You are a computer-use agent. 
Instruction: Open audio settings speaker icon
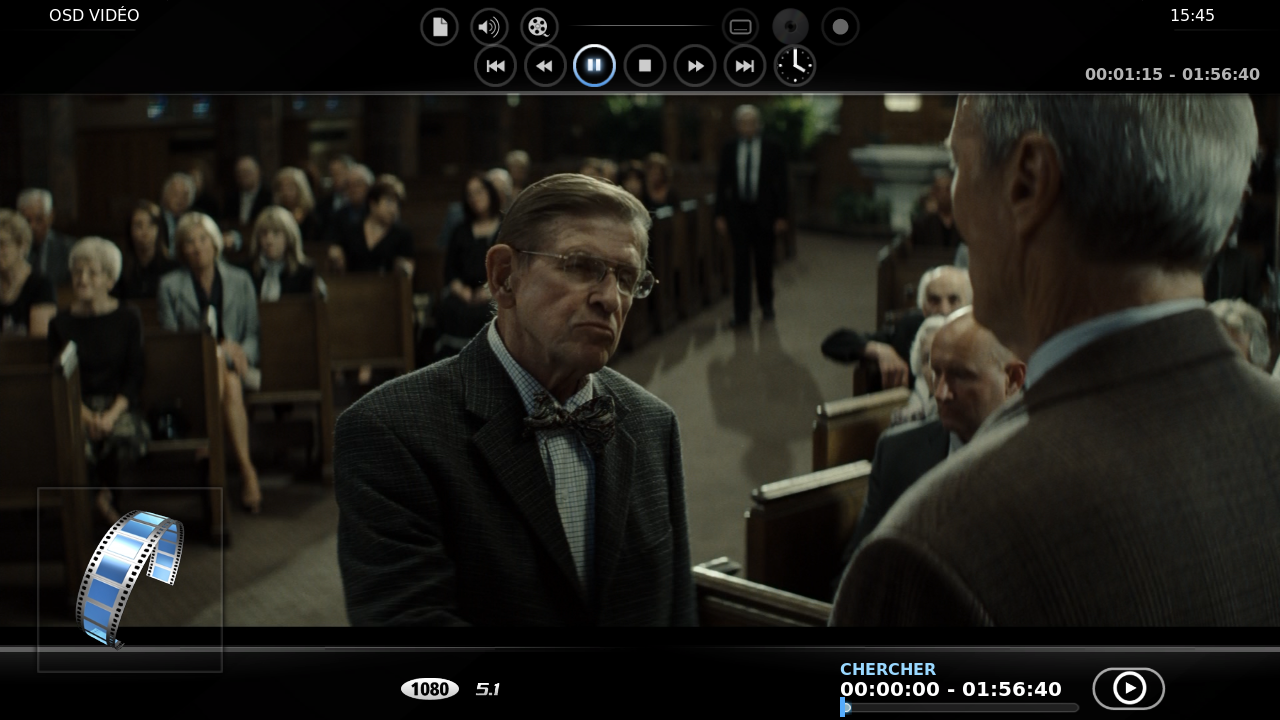(489, 27)
